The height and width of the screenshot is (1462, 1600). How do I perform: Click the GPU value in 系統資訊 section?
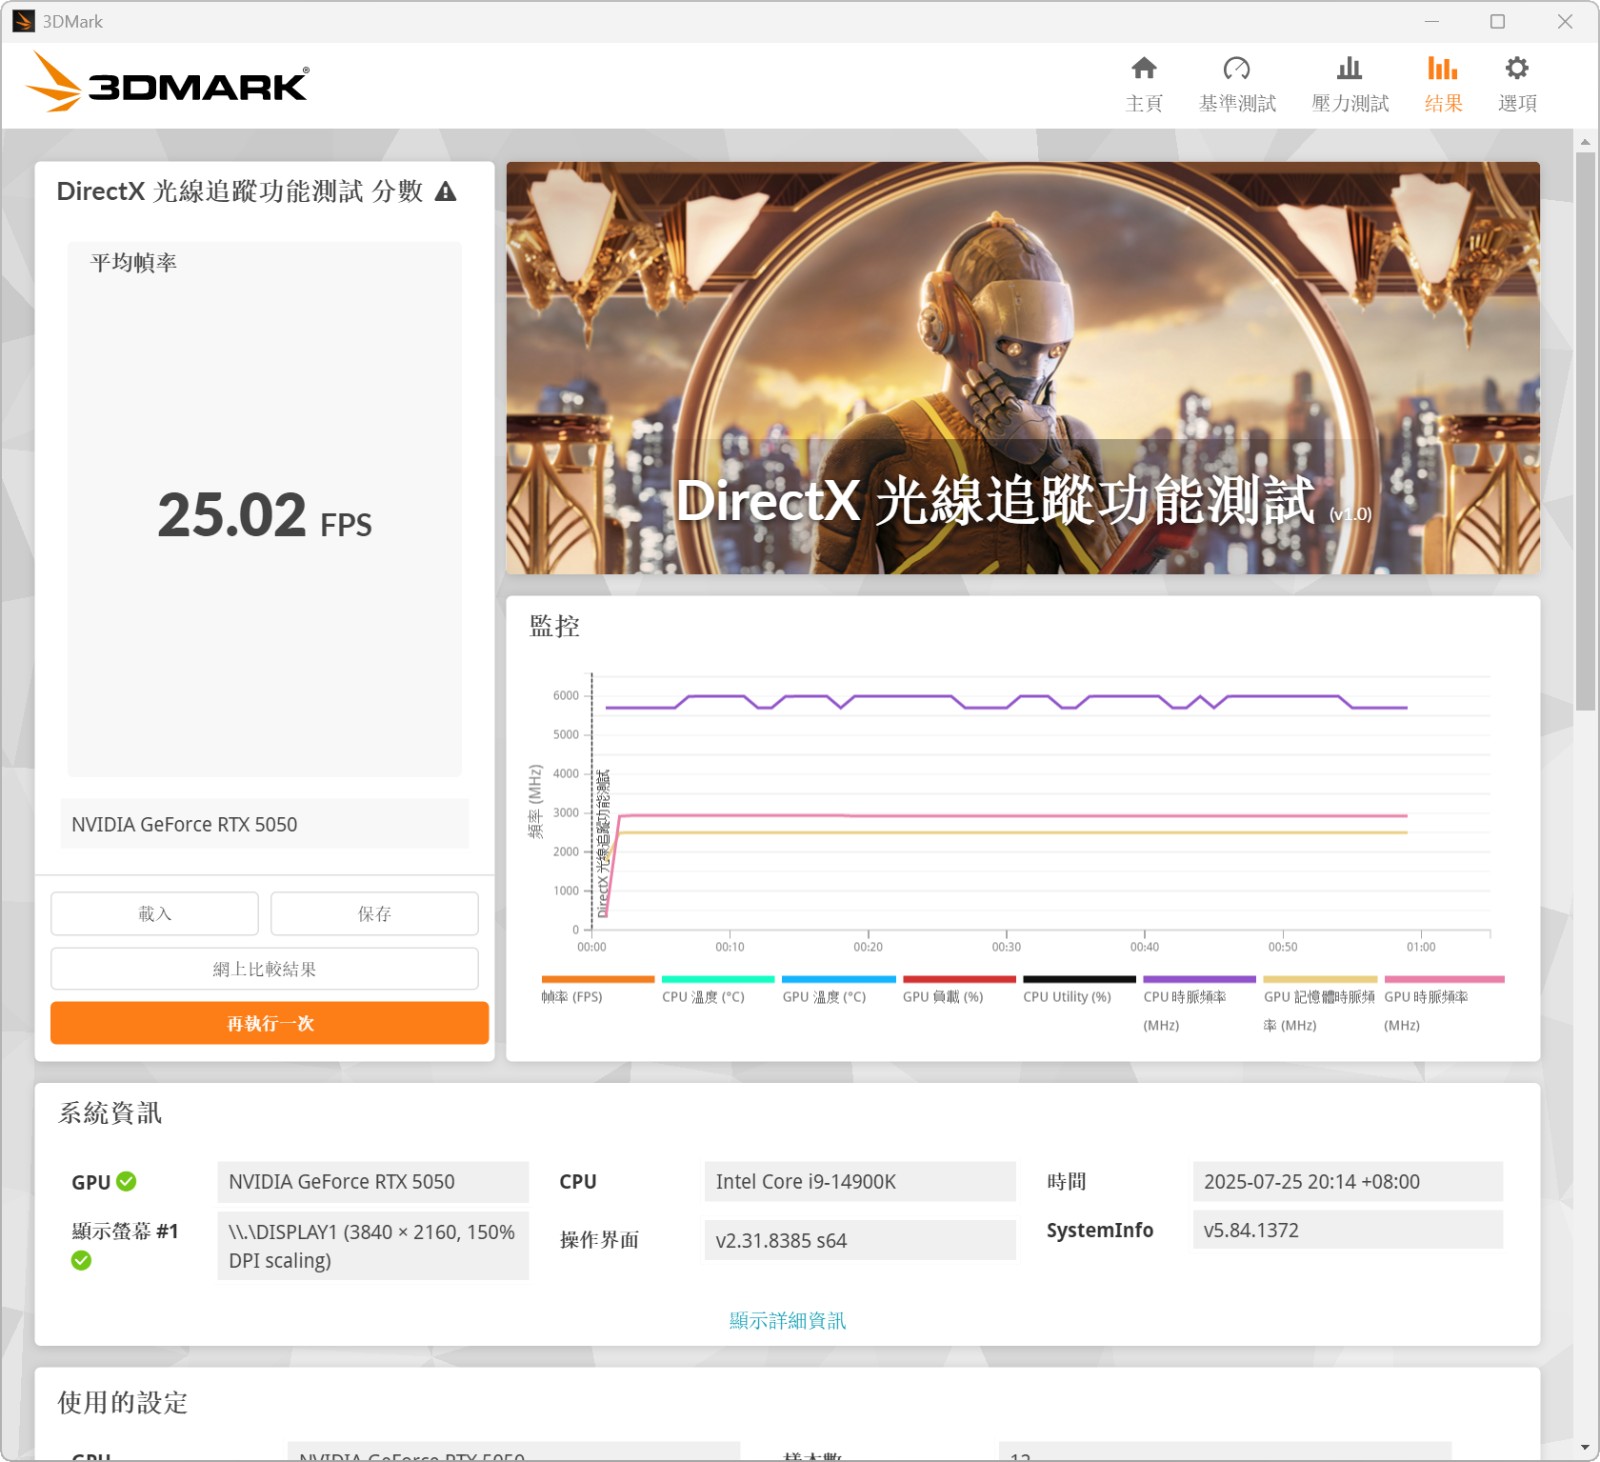(x=373, y=1181)
